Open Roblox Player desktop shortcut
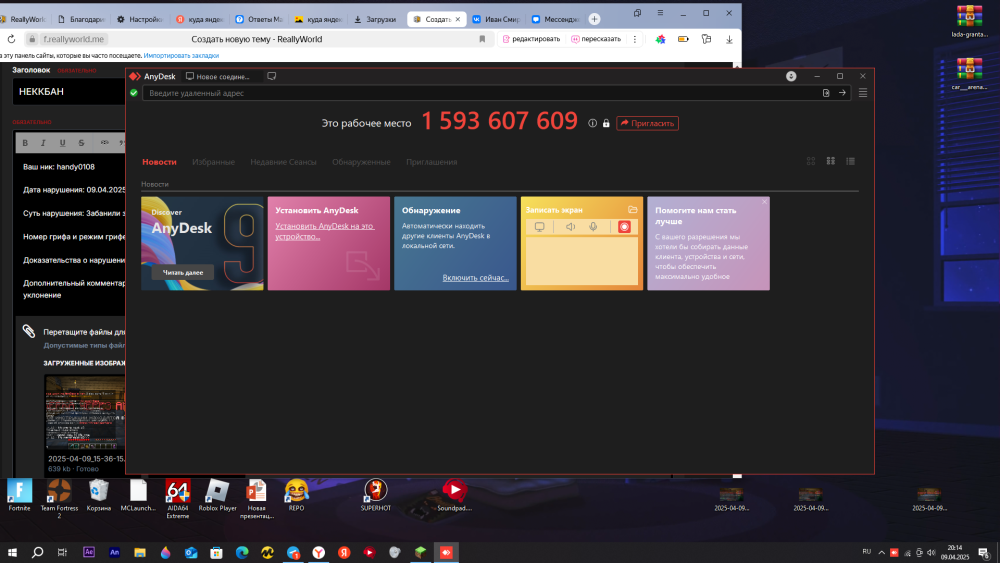 217,495
